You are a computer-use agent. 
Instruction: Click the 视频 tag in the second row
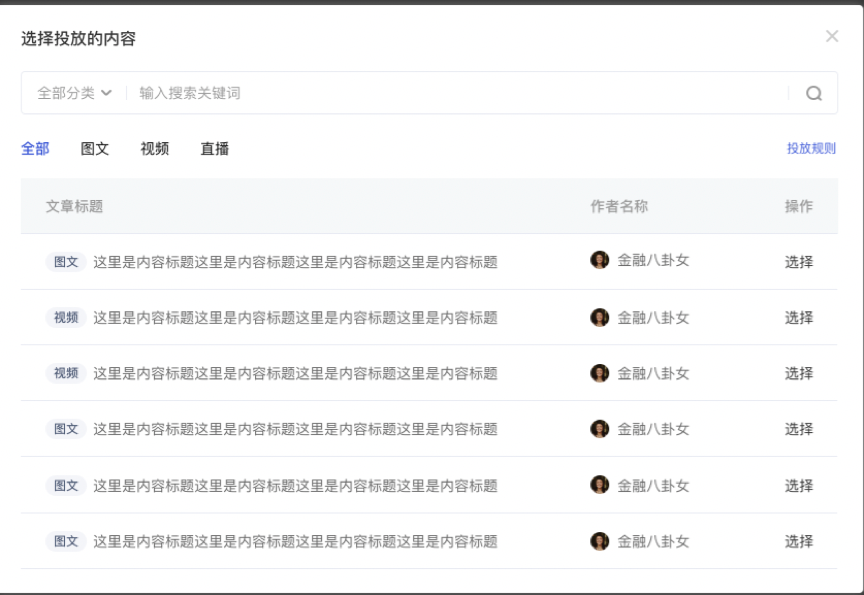66,317
